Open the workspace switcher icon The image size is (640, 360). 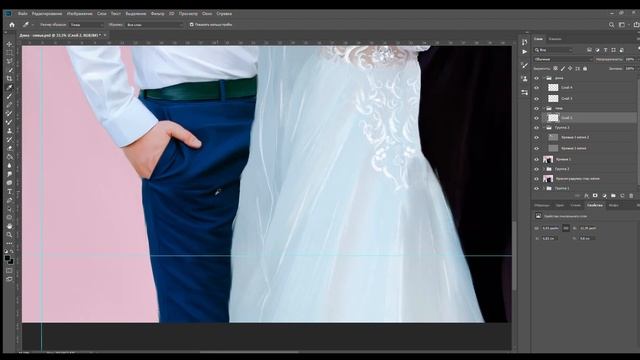pos(622,25)
